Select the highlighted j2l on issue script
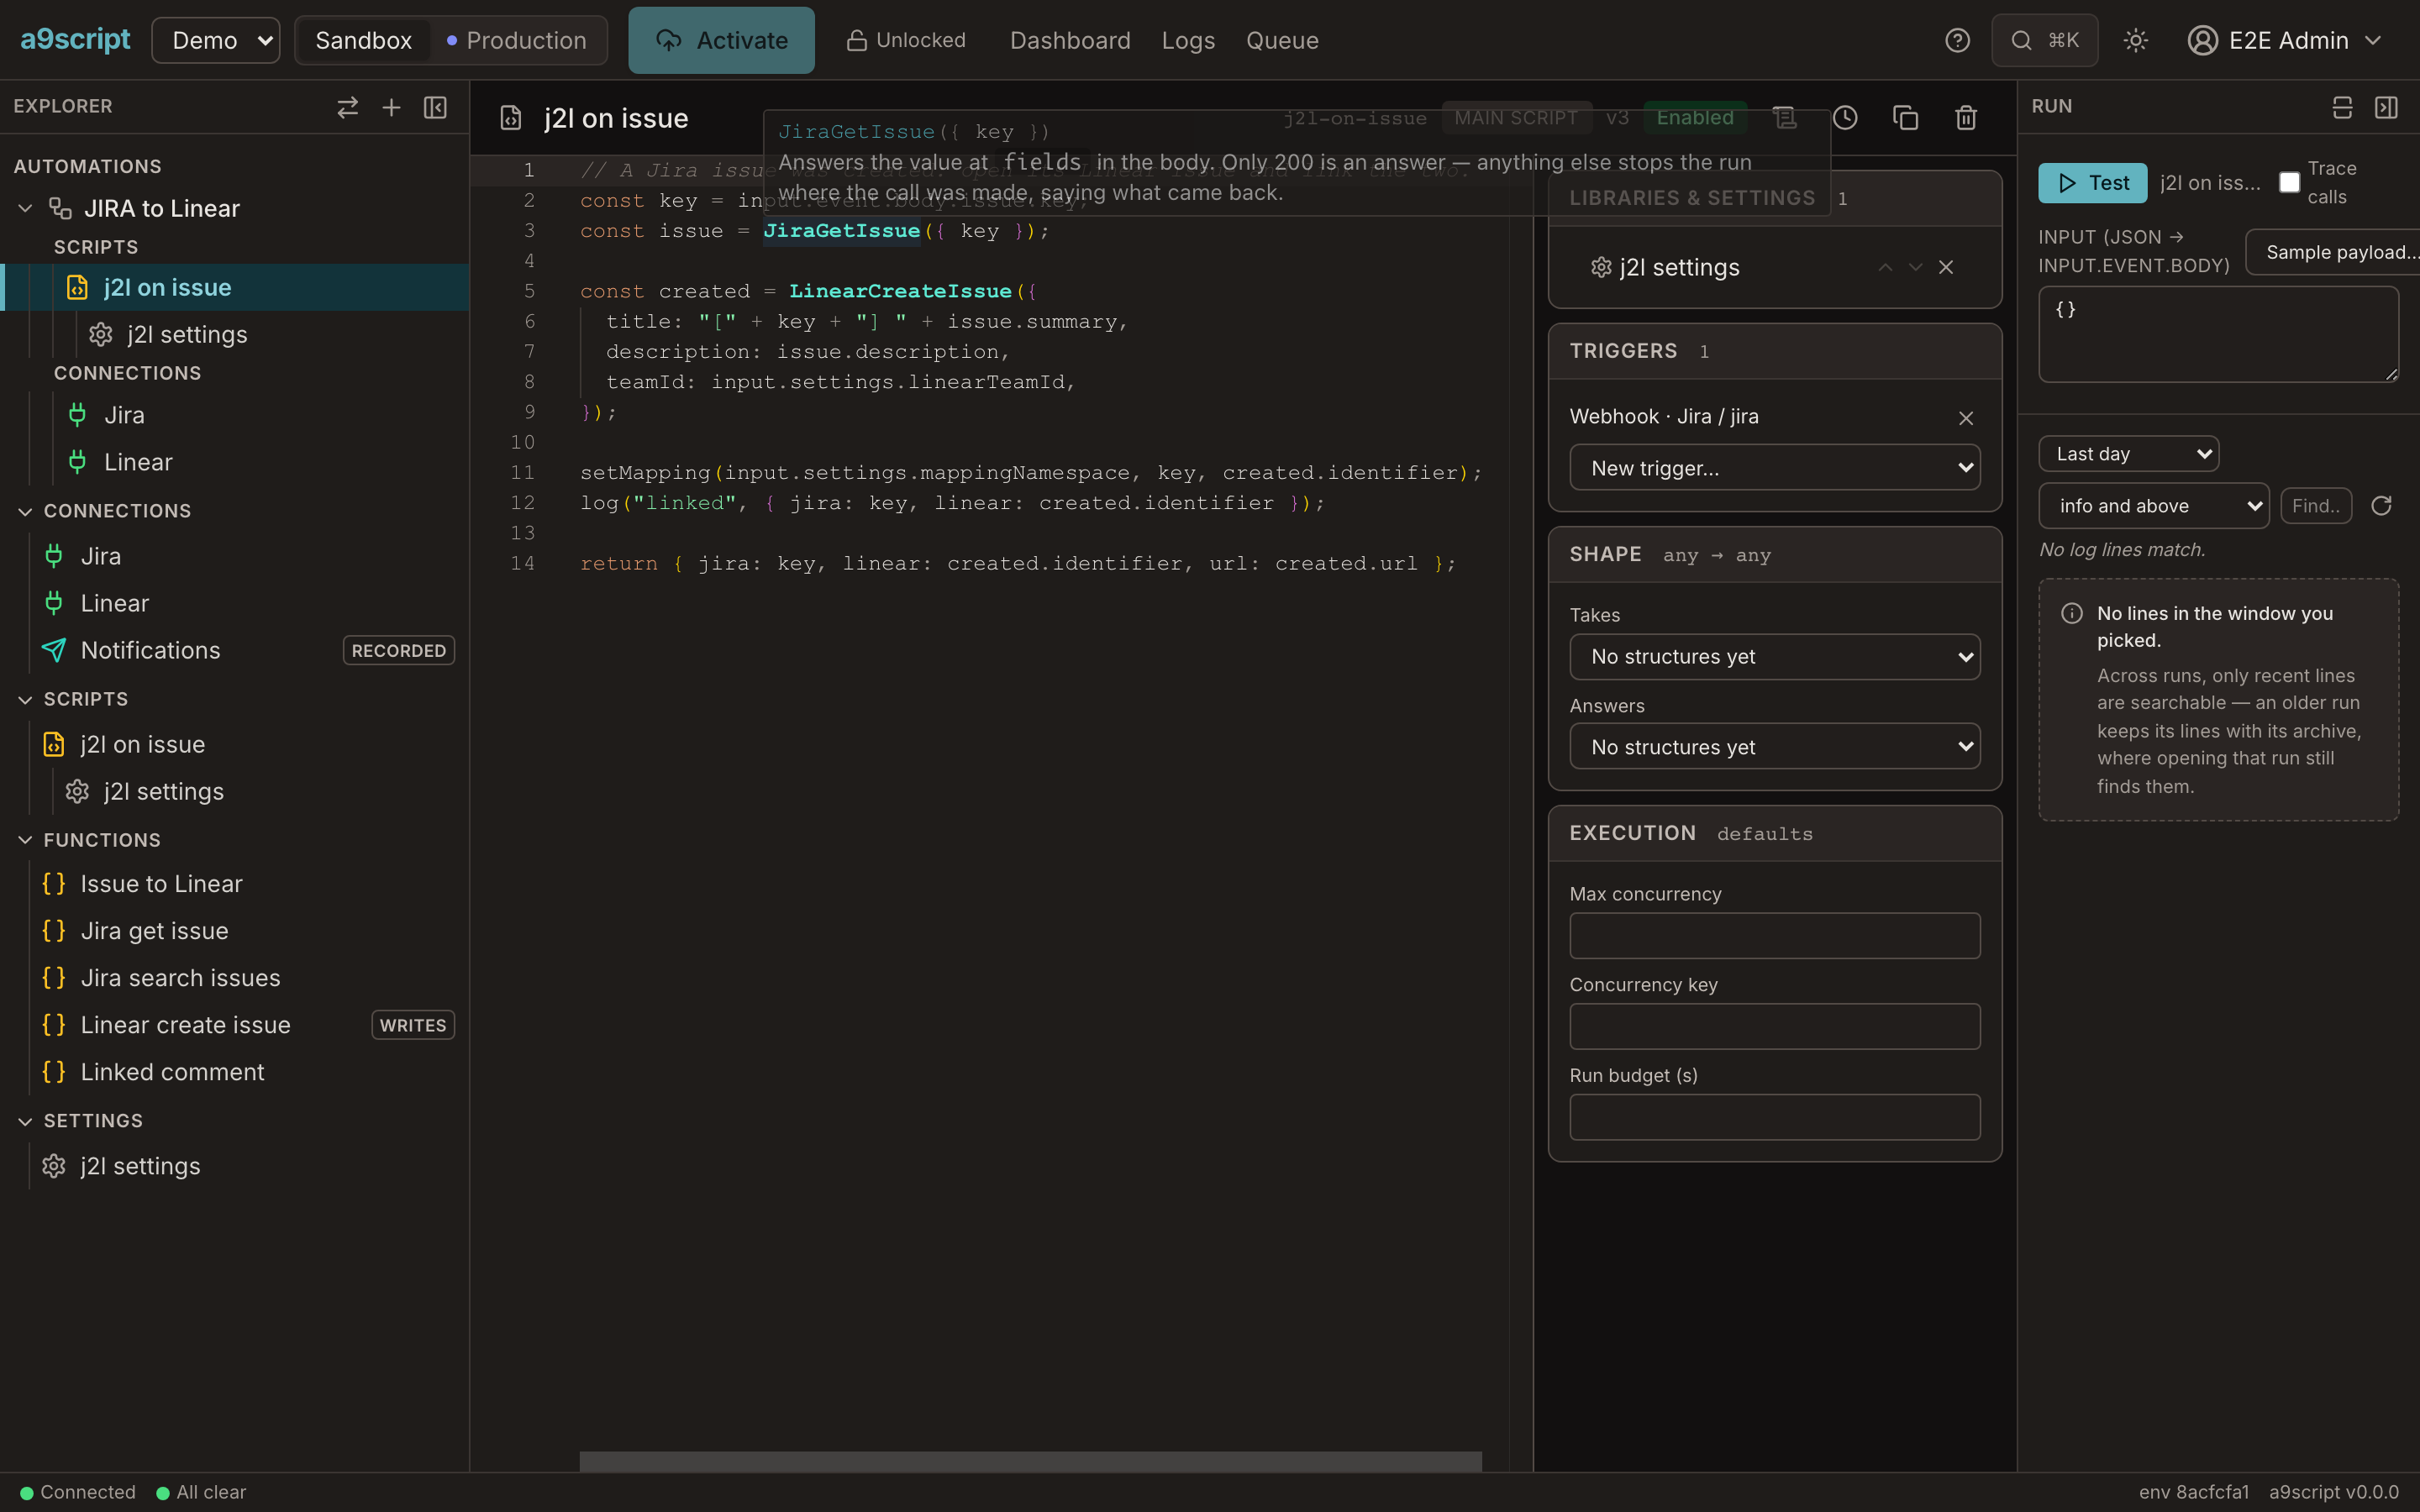 [x=235, y=287]
